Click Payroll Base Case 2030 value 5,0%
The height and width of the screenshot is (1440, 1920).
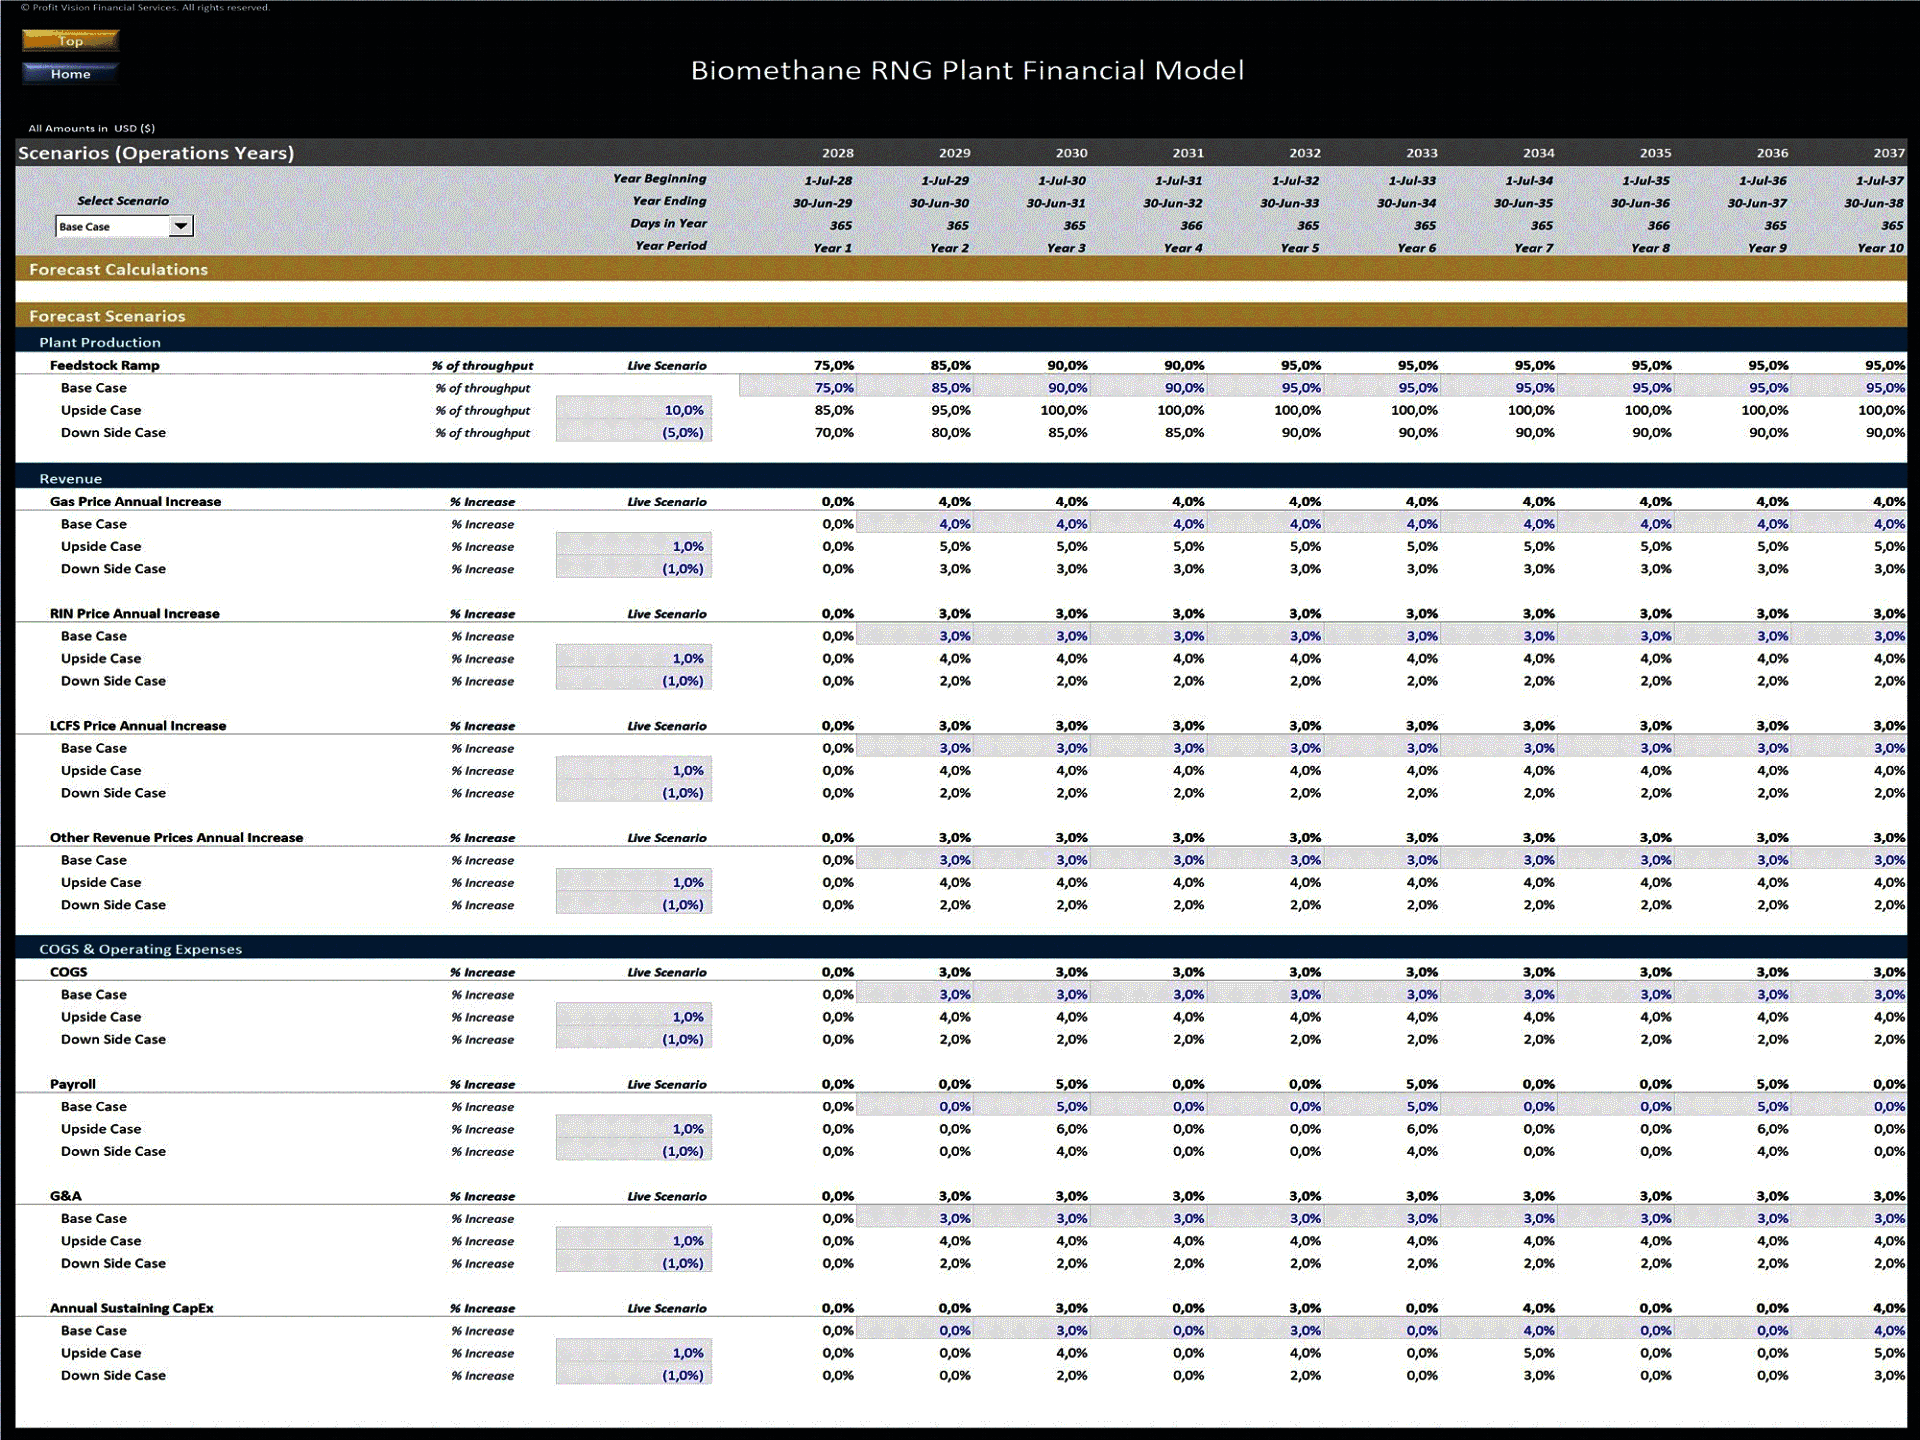point(1032,1107)
